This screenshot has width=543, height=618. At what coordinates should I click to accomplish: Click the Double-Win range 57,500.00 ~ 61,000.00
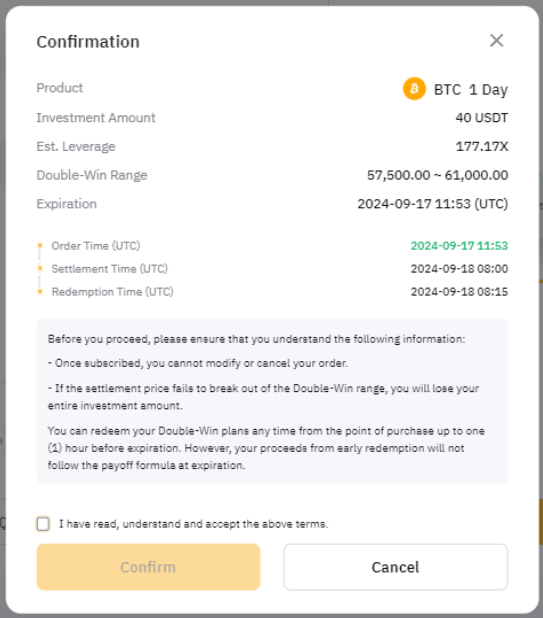[437, 175]
